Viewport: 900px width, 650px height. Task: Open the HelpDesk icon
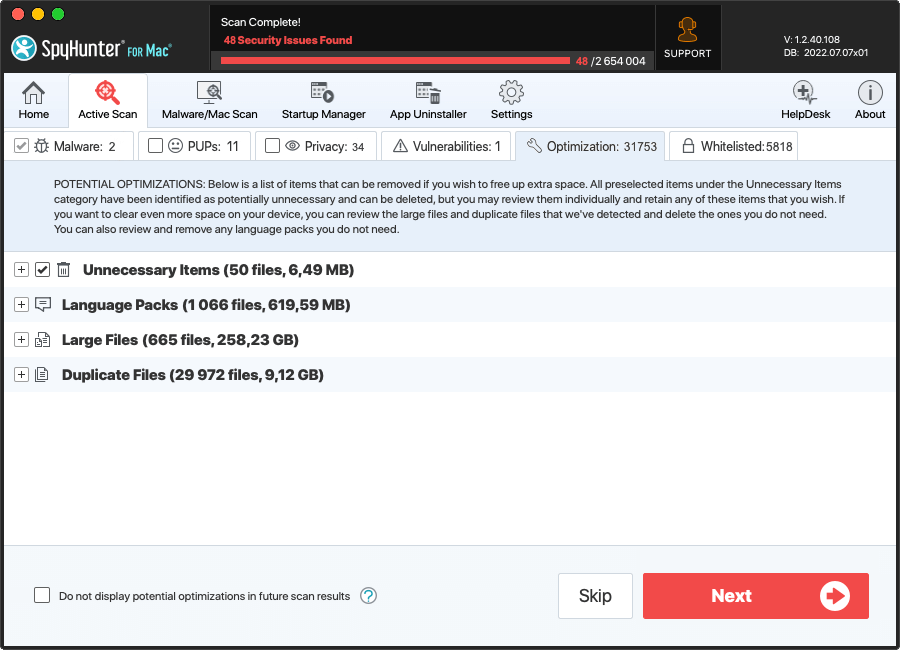(x=805, y=94)
